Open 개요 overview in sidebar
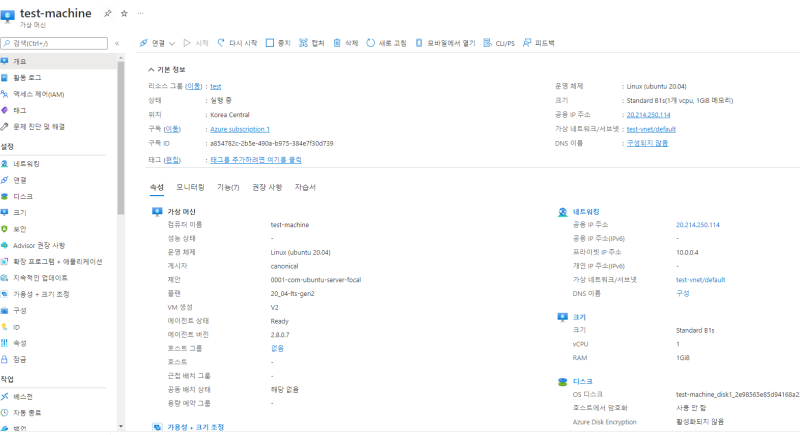The width and height of the screenshot is (800, 435). (59, 61)
